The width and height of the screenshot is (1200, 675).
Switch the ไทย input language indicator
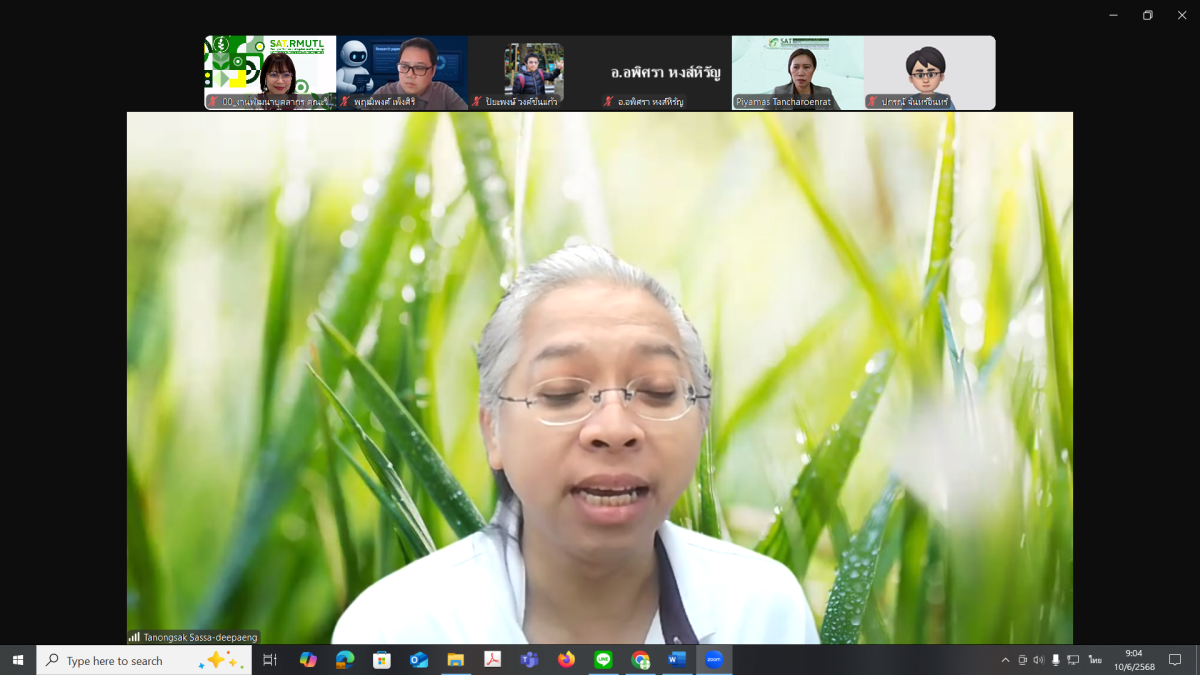point(1095,660)
